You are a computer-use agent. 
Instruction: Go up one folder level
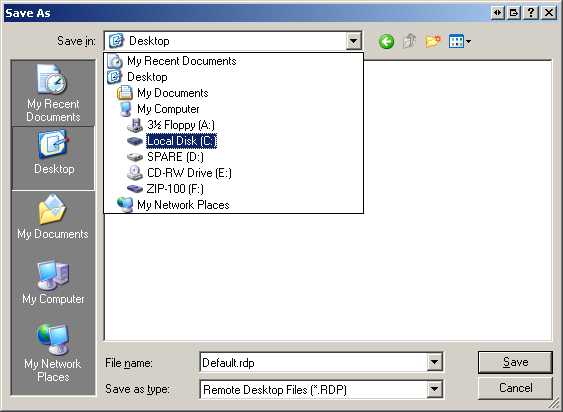click(x=409, y=41)
